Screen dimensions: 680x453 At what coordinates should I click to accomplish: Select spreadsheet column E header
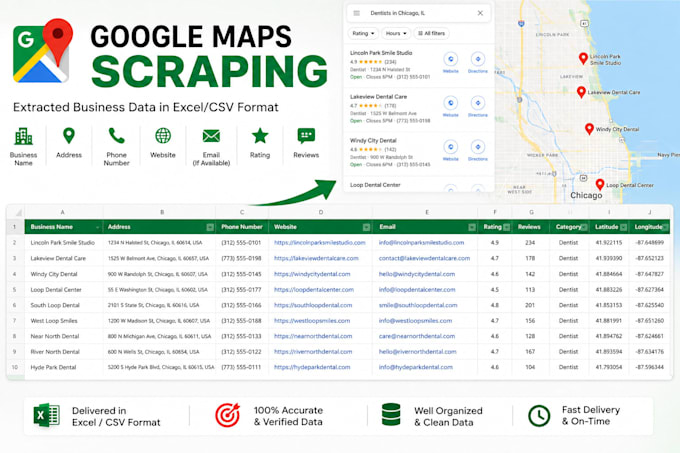425,212
